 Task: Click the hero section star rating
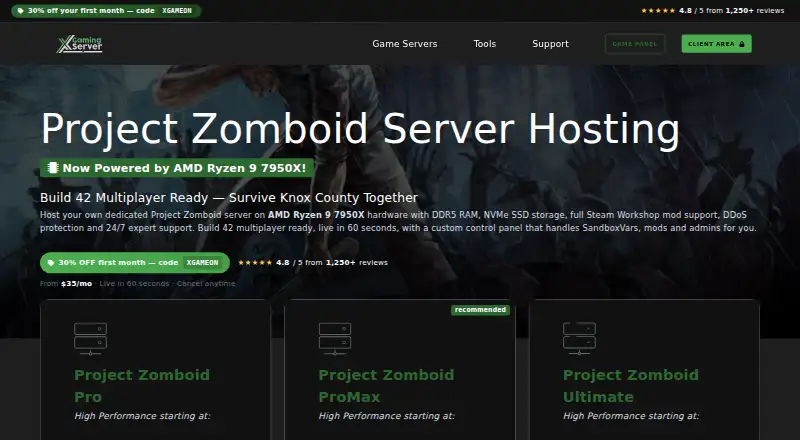[255, 263]
